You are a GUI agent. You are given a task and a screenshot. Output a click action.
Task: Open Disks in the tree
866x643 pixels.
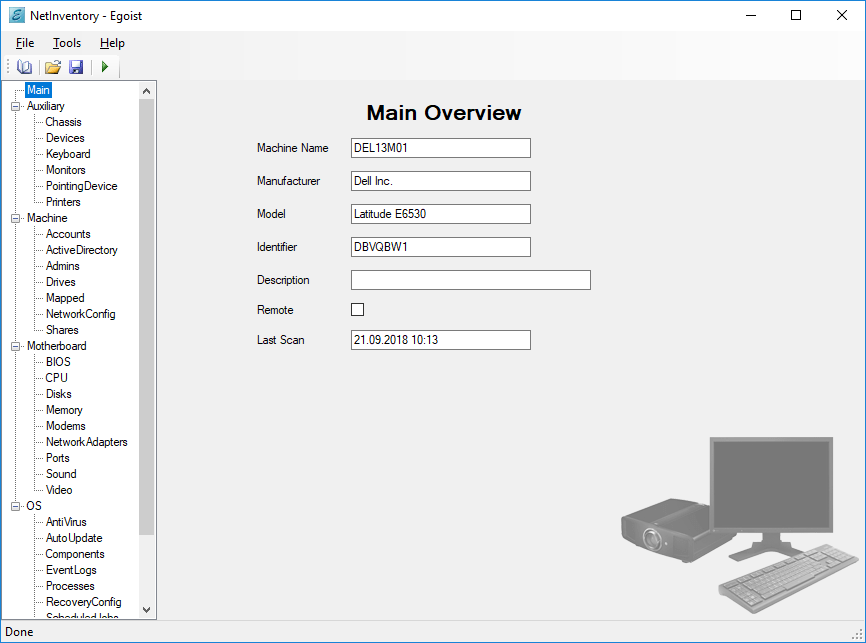coord(59,394)
